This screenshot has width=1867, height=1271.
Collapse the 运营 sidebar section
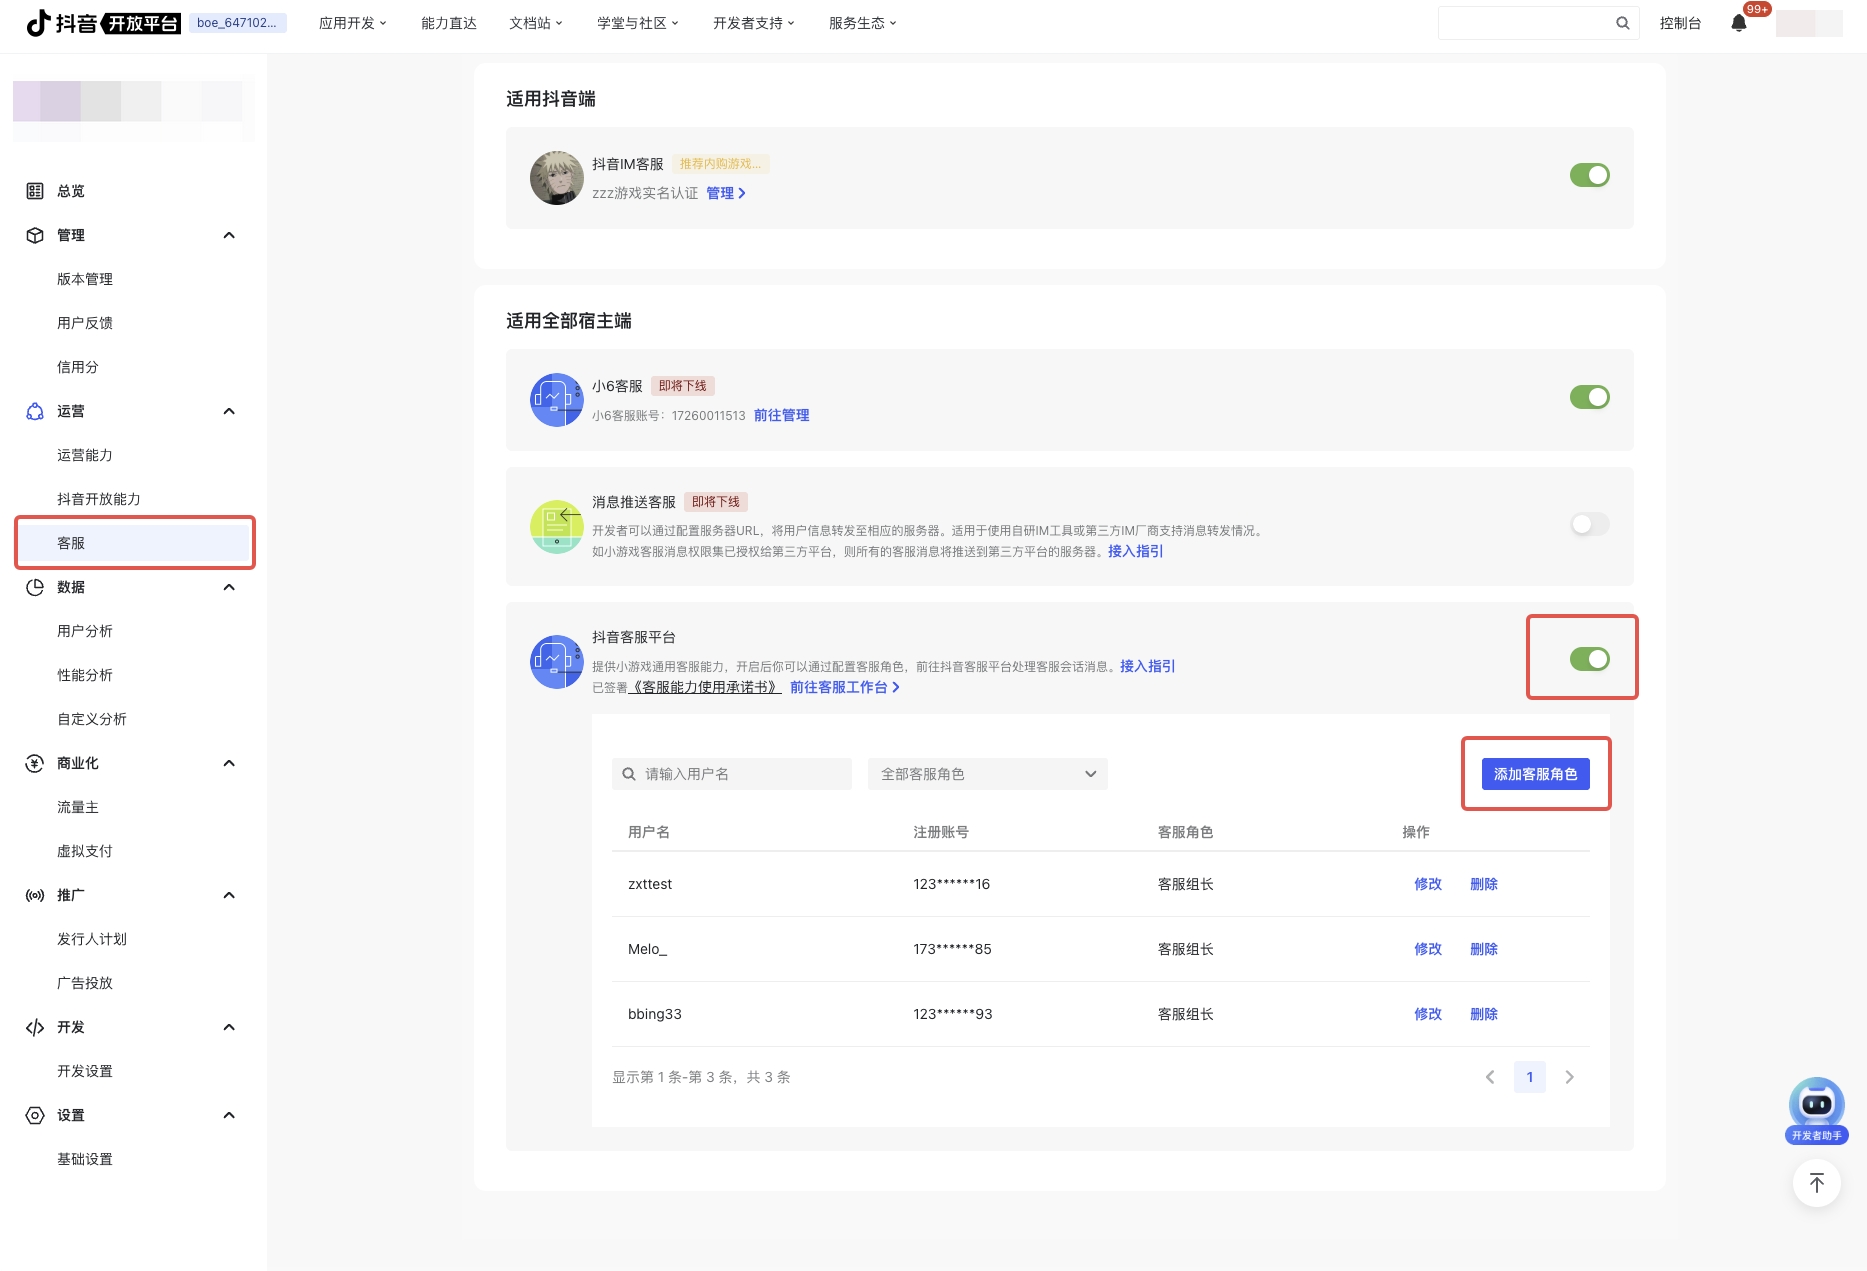coord(229,411)
